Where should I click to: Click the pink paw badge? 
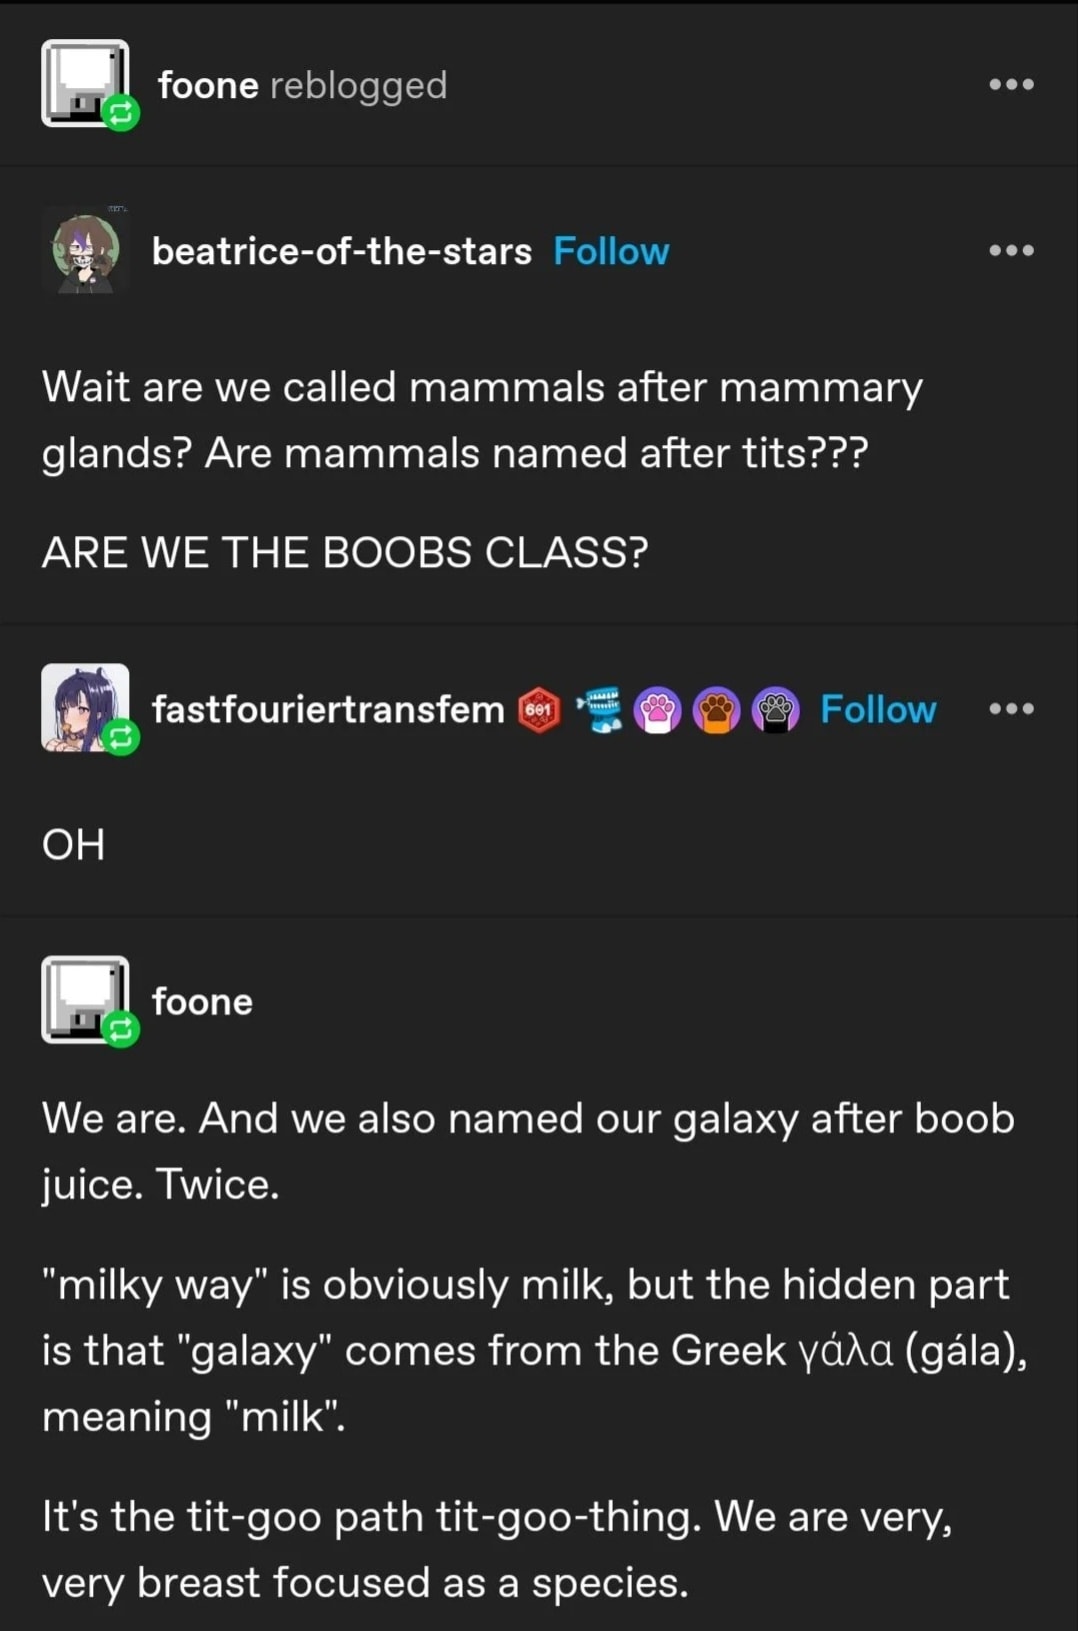click(x=659, y=710)
